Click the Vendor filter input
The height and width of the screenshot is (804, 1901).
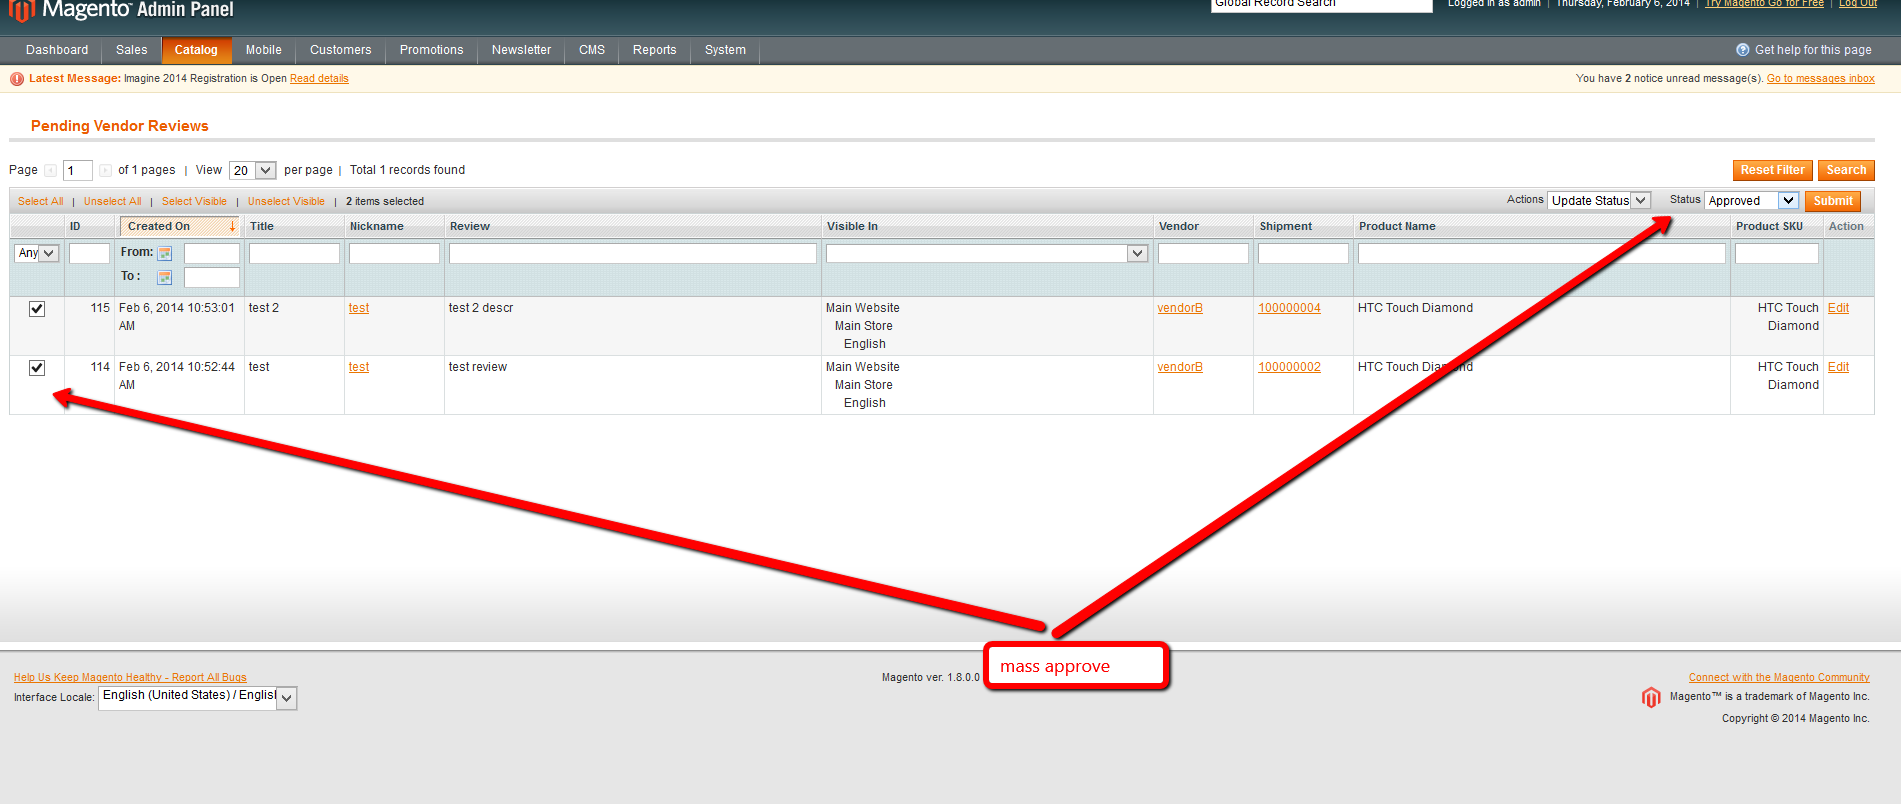1203,254
